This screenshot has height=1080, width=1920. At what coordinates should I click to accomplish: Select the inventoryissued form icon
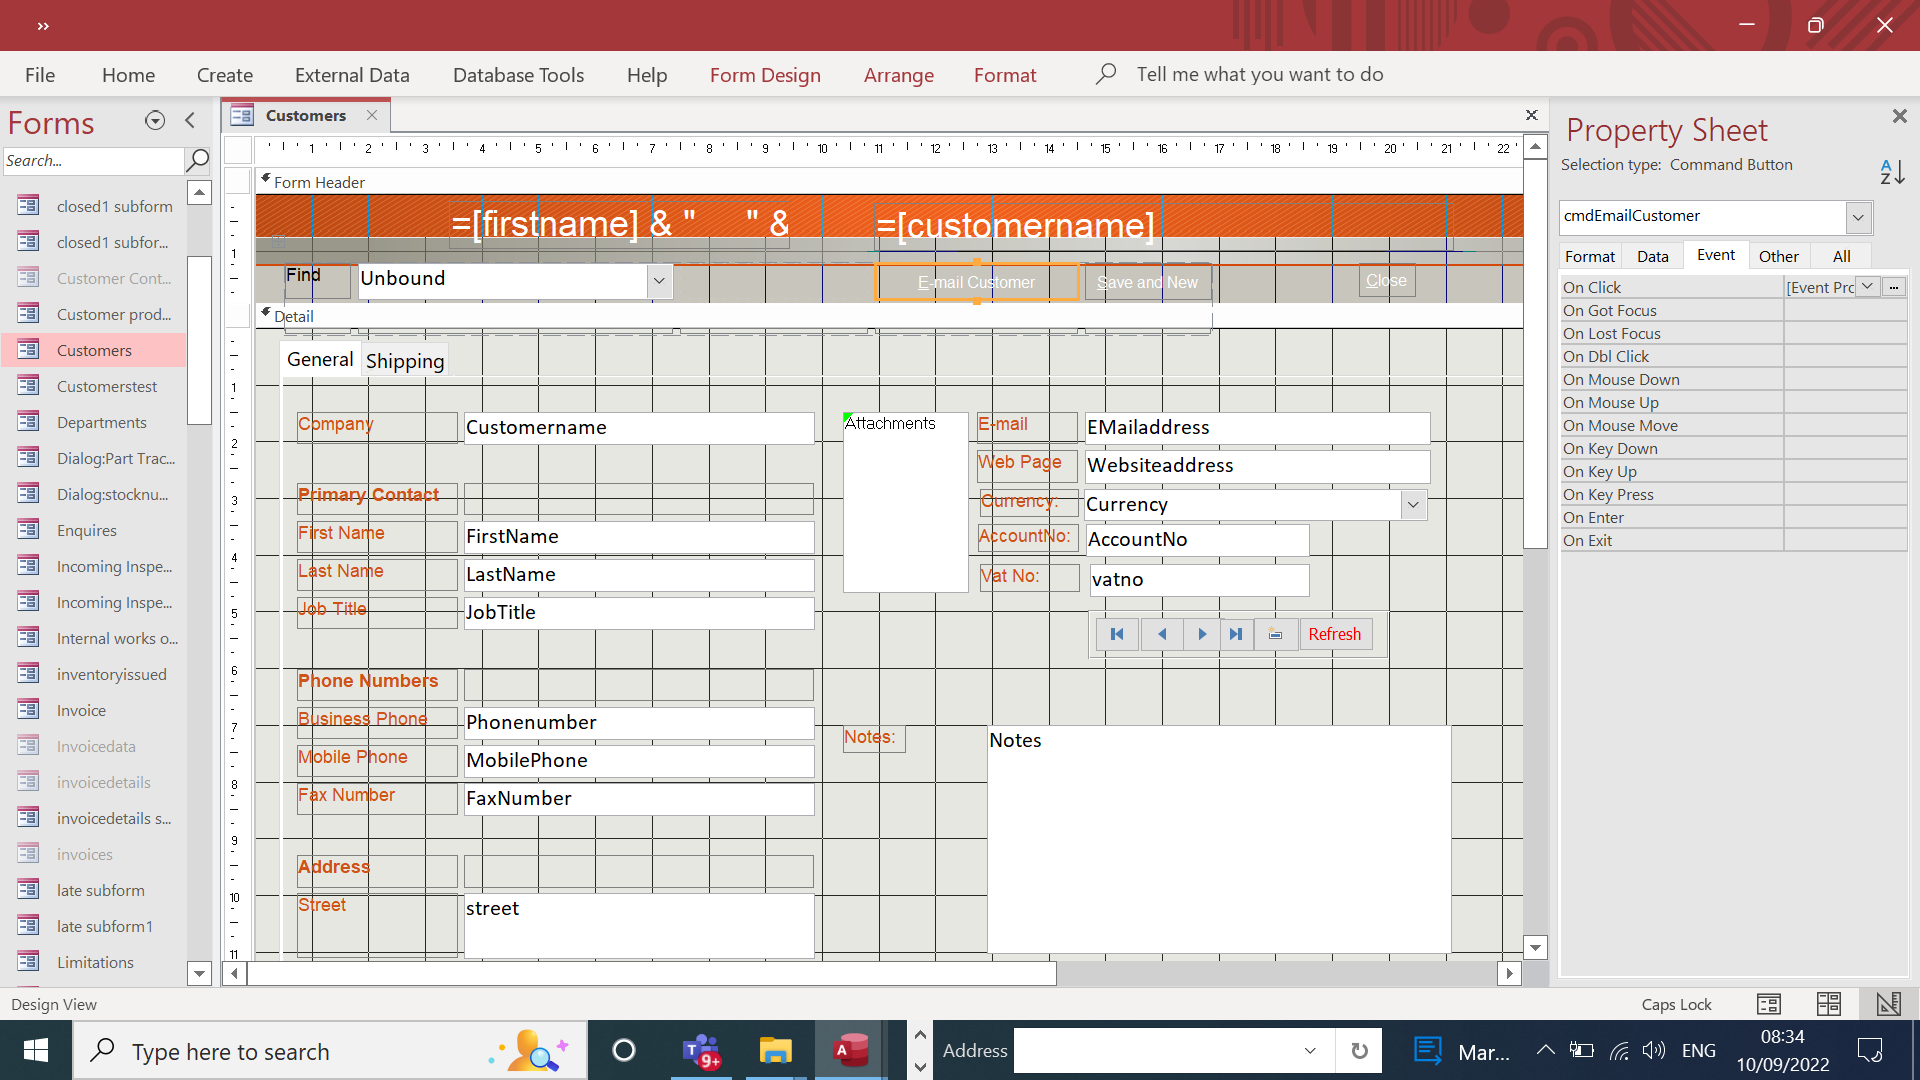point(28,674)
